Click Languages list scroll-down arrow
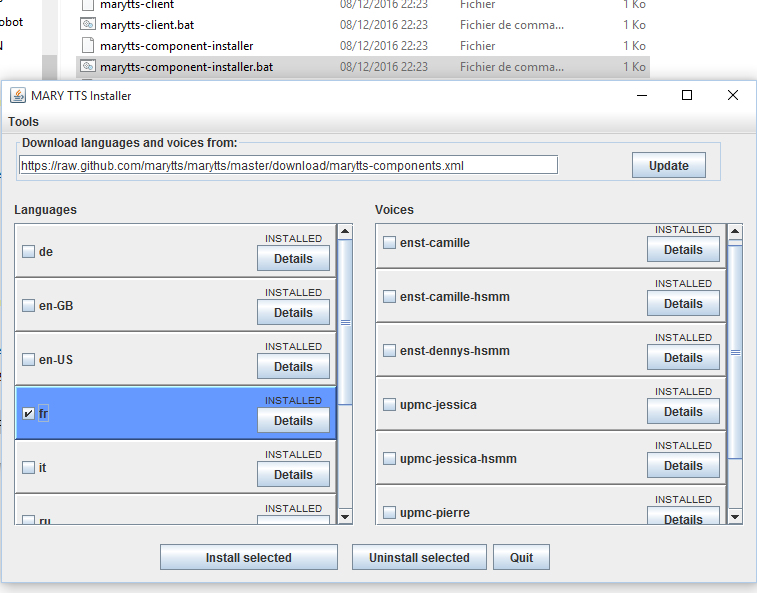The width and height of the screenshot is (757, 593). point(345,517)
